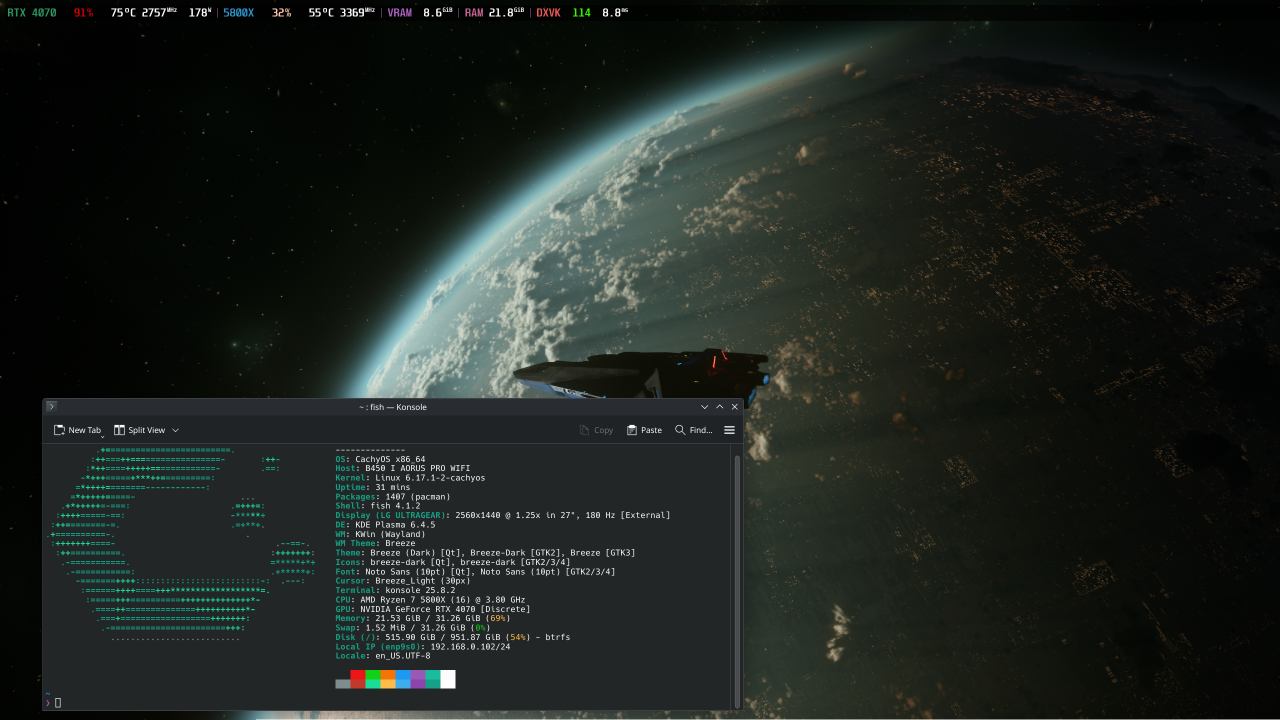Click the "~ : fish — Konsole" window title
This screenshot has width=1280, height=720.
(393, 407)
